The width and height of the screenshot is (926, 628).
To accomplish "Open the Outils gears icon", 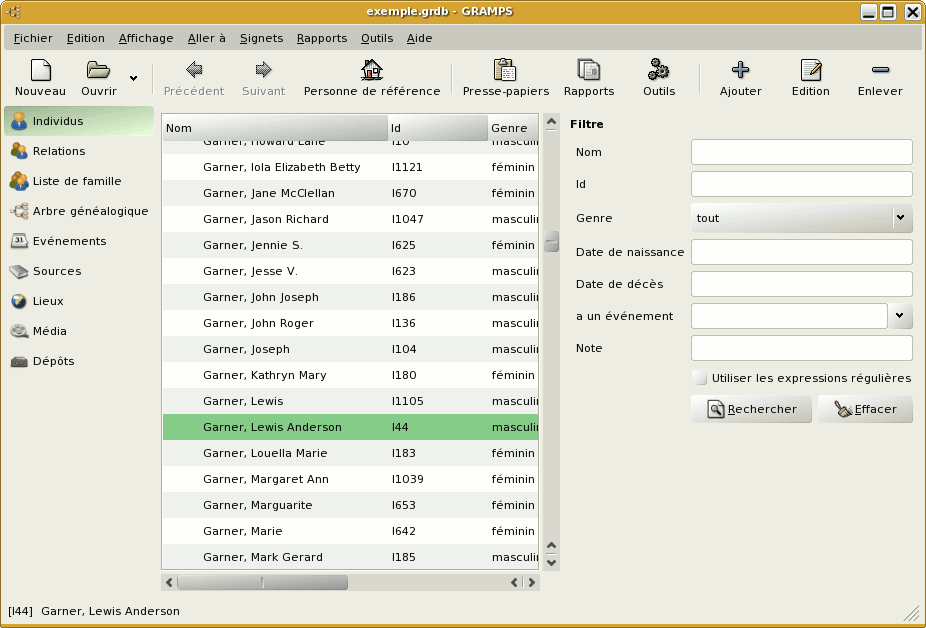I will (x=658, y=71).
